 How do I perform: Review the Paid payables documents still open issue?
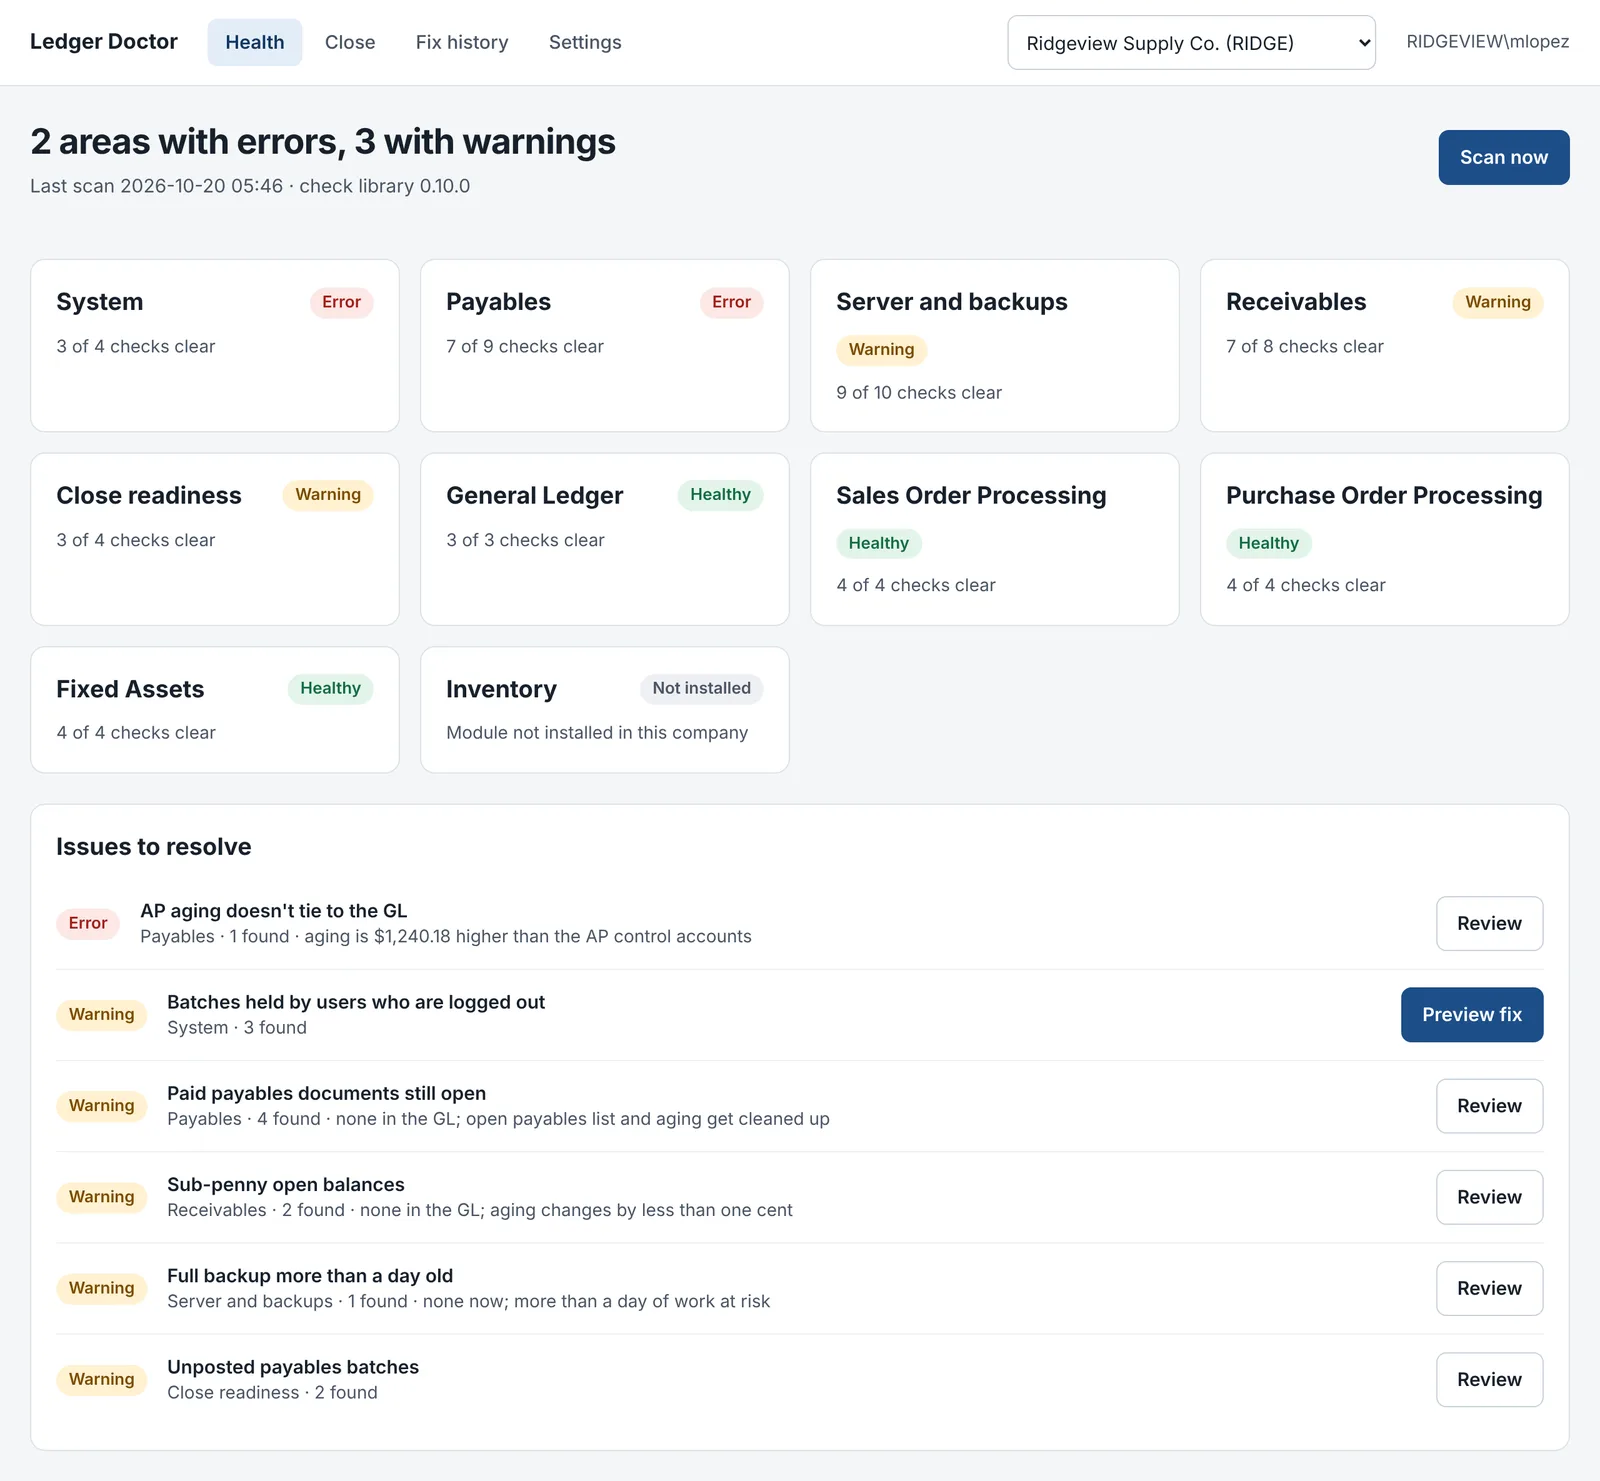1490,1106
